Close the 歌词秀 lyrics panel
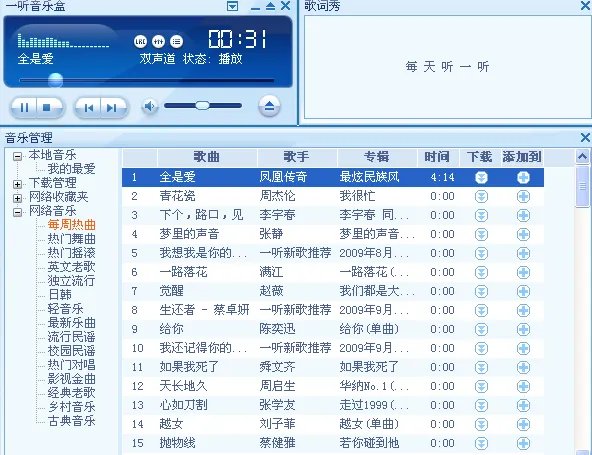 click(x=586, y=5)
